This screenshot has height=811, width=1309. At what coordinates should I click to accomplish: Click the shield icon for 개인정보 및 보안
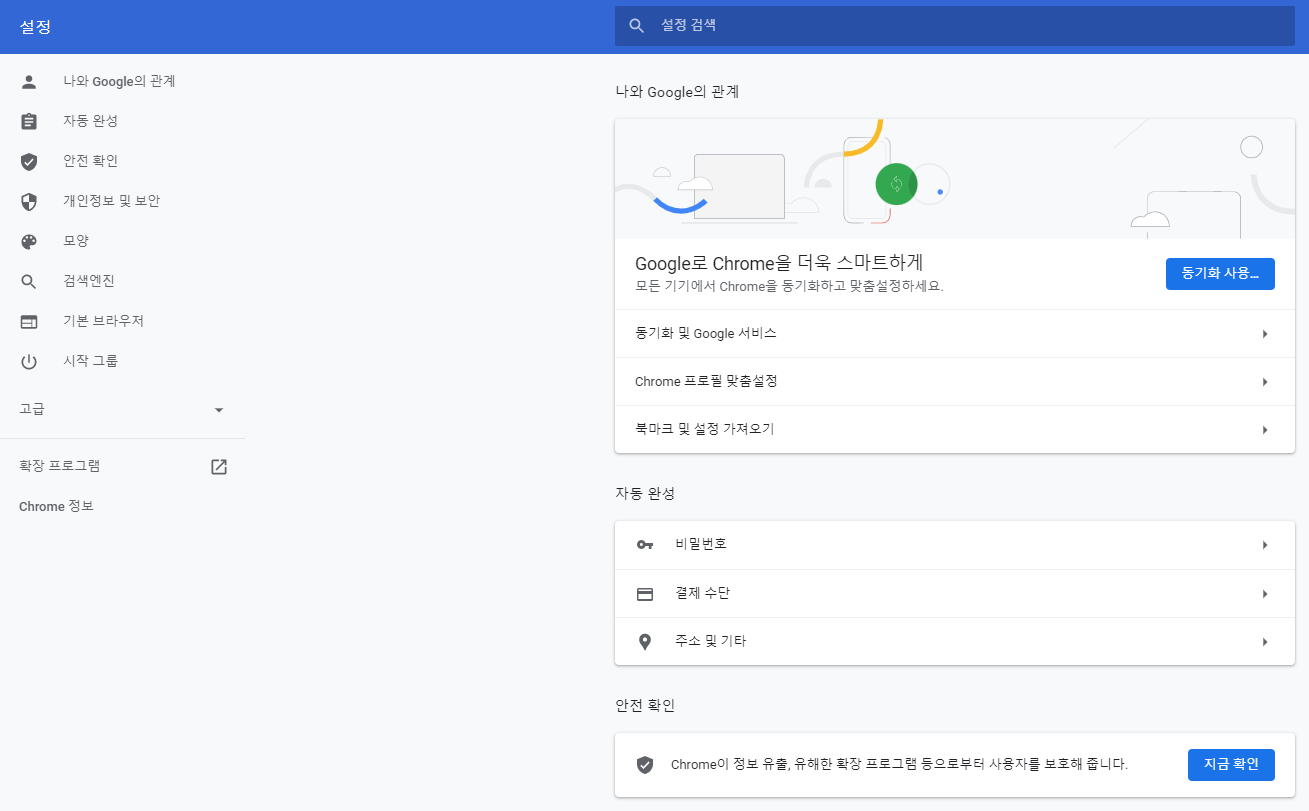[29, 201]
